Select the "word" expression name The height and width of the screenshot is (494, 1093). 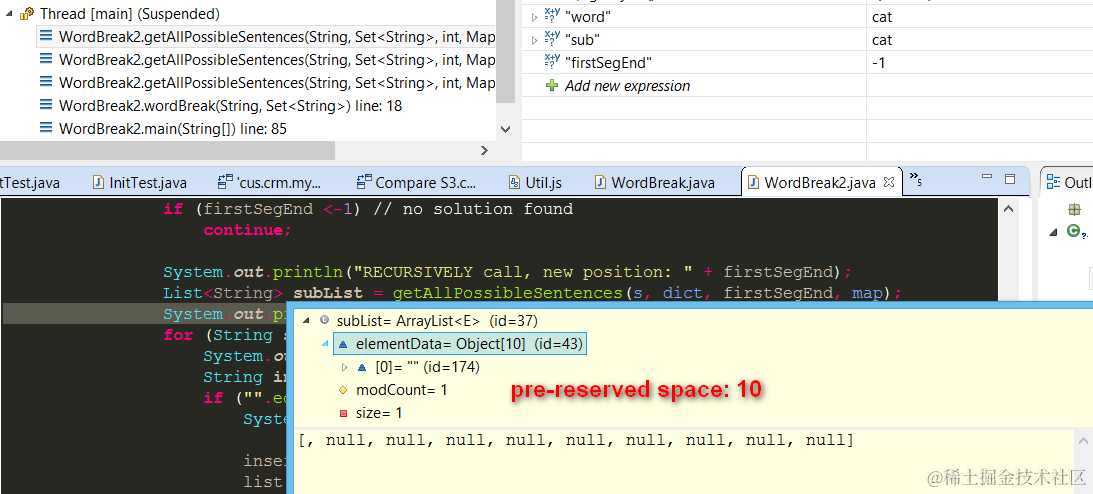(588, 17)
